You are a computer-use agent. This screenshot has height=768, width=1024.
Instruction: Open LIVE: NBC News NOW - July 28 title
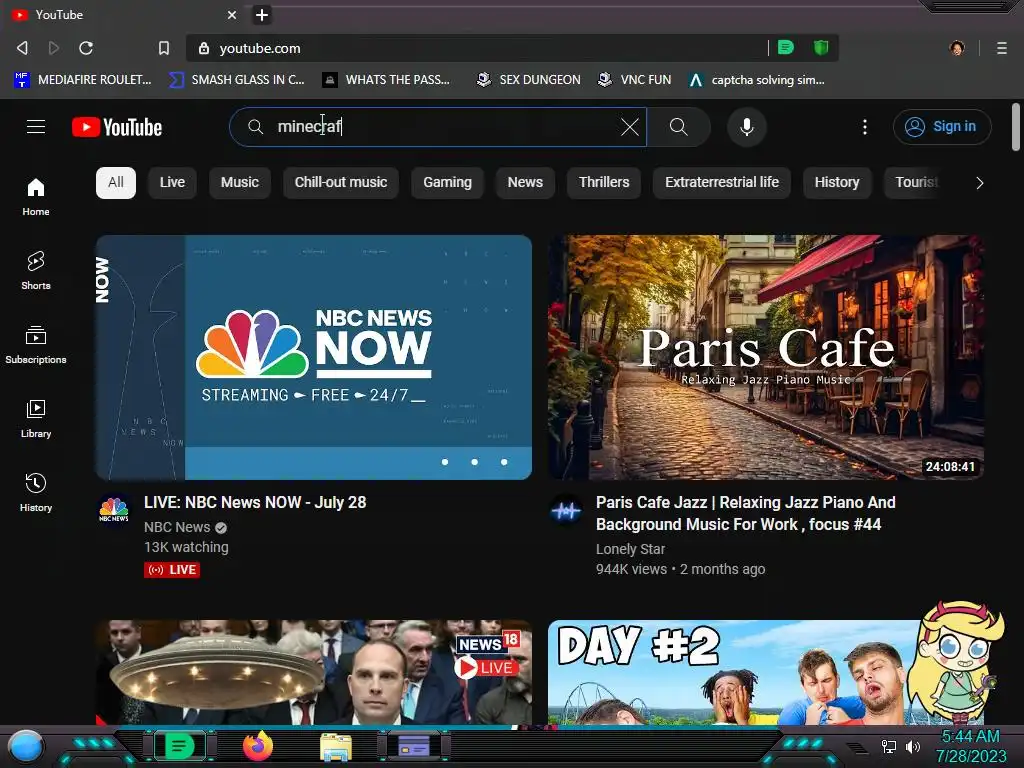(x=255, y=502)
